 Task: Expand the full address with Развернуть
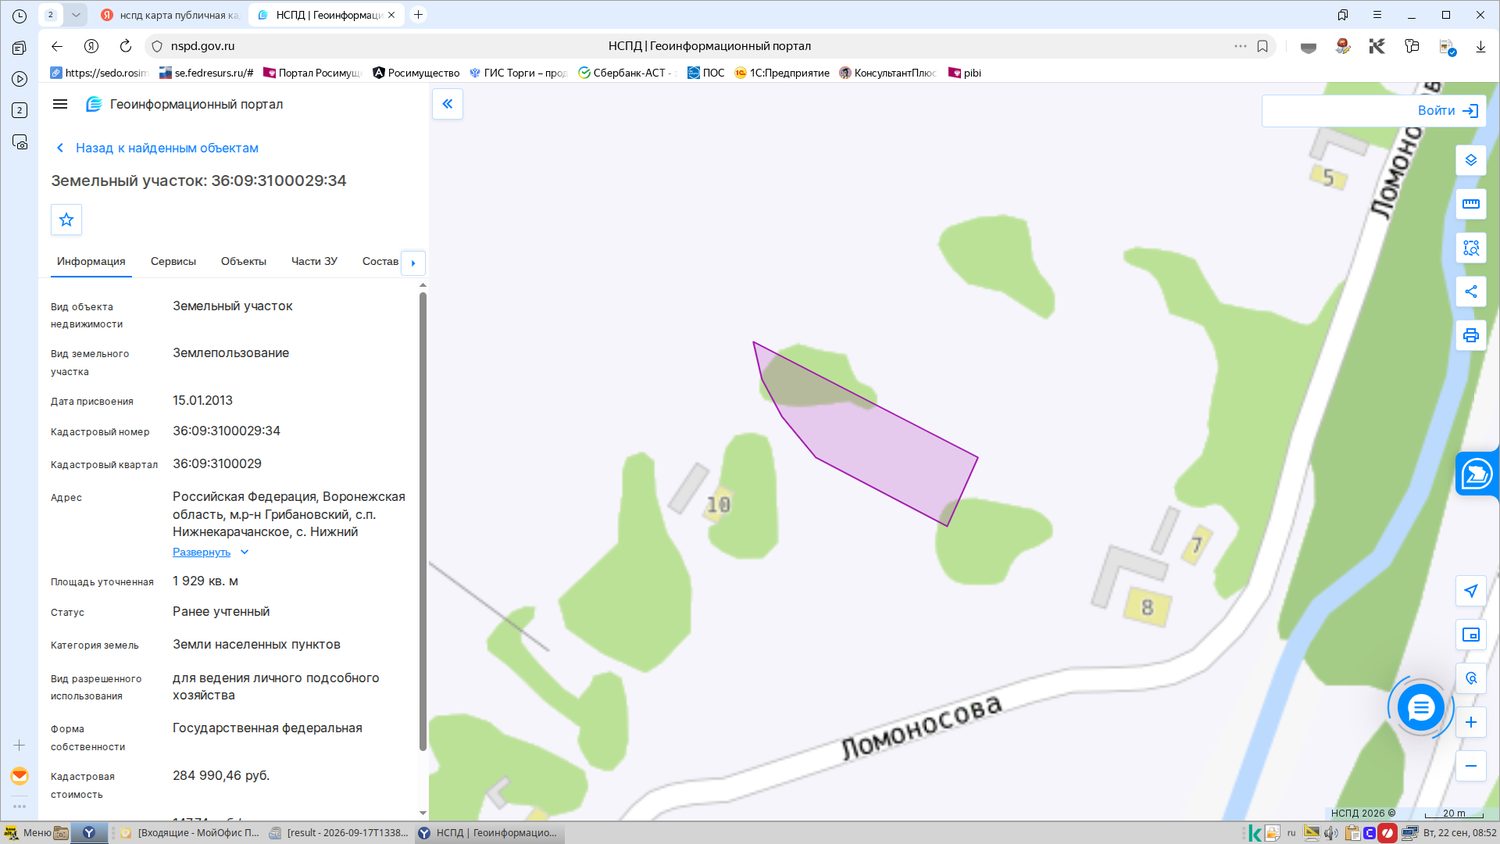point(210,552)
